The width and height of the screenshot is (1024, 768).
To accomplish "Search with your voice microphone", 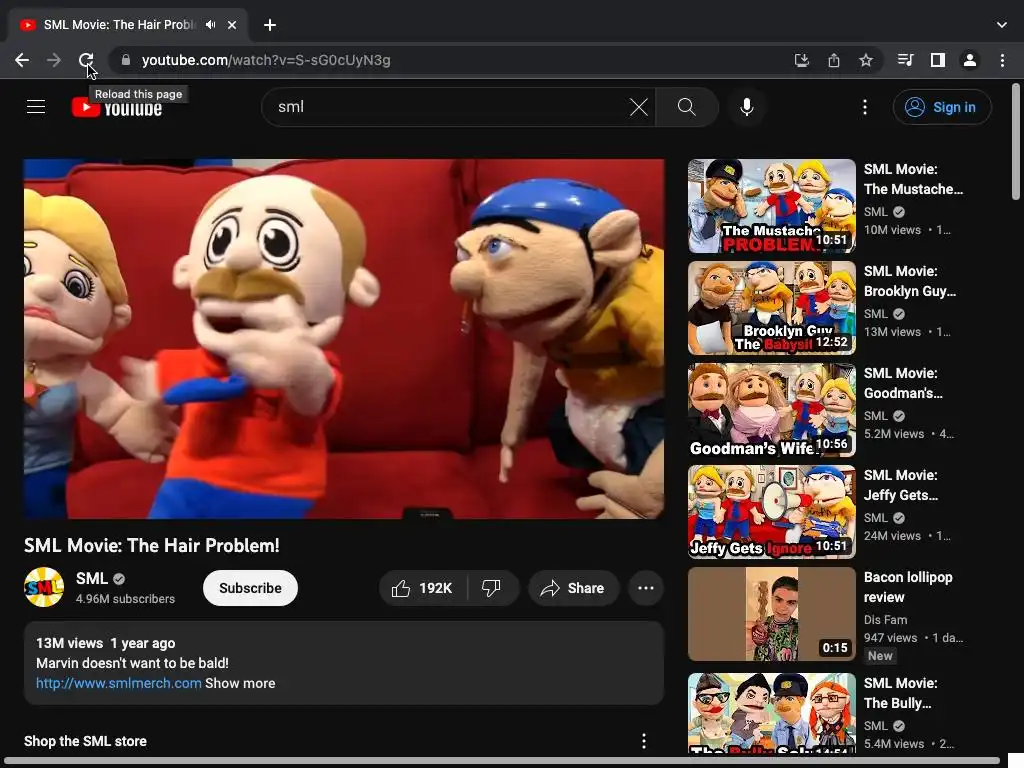I will click(746, 106).
